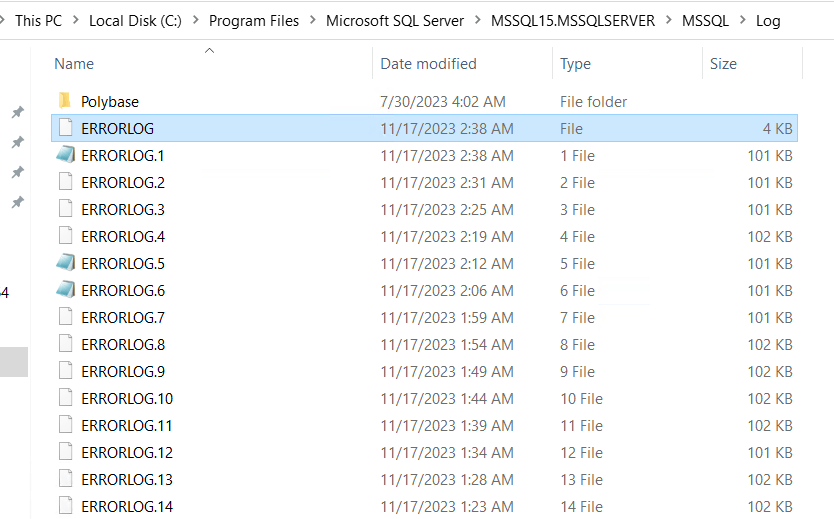
Task: Select file name ERRORLOG.12
Action: click(x=127, y=453)
